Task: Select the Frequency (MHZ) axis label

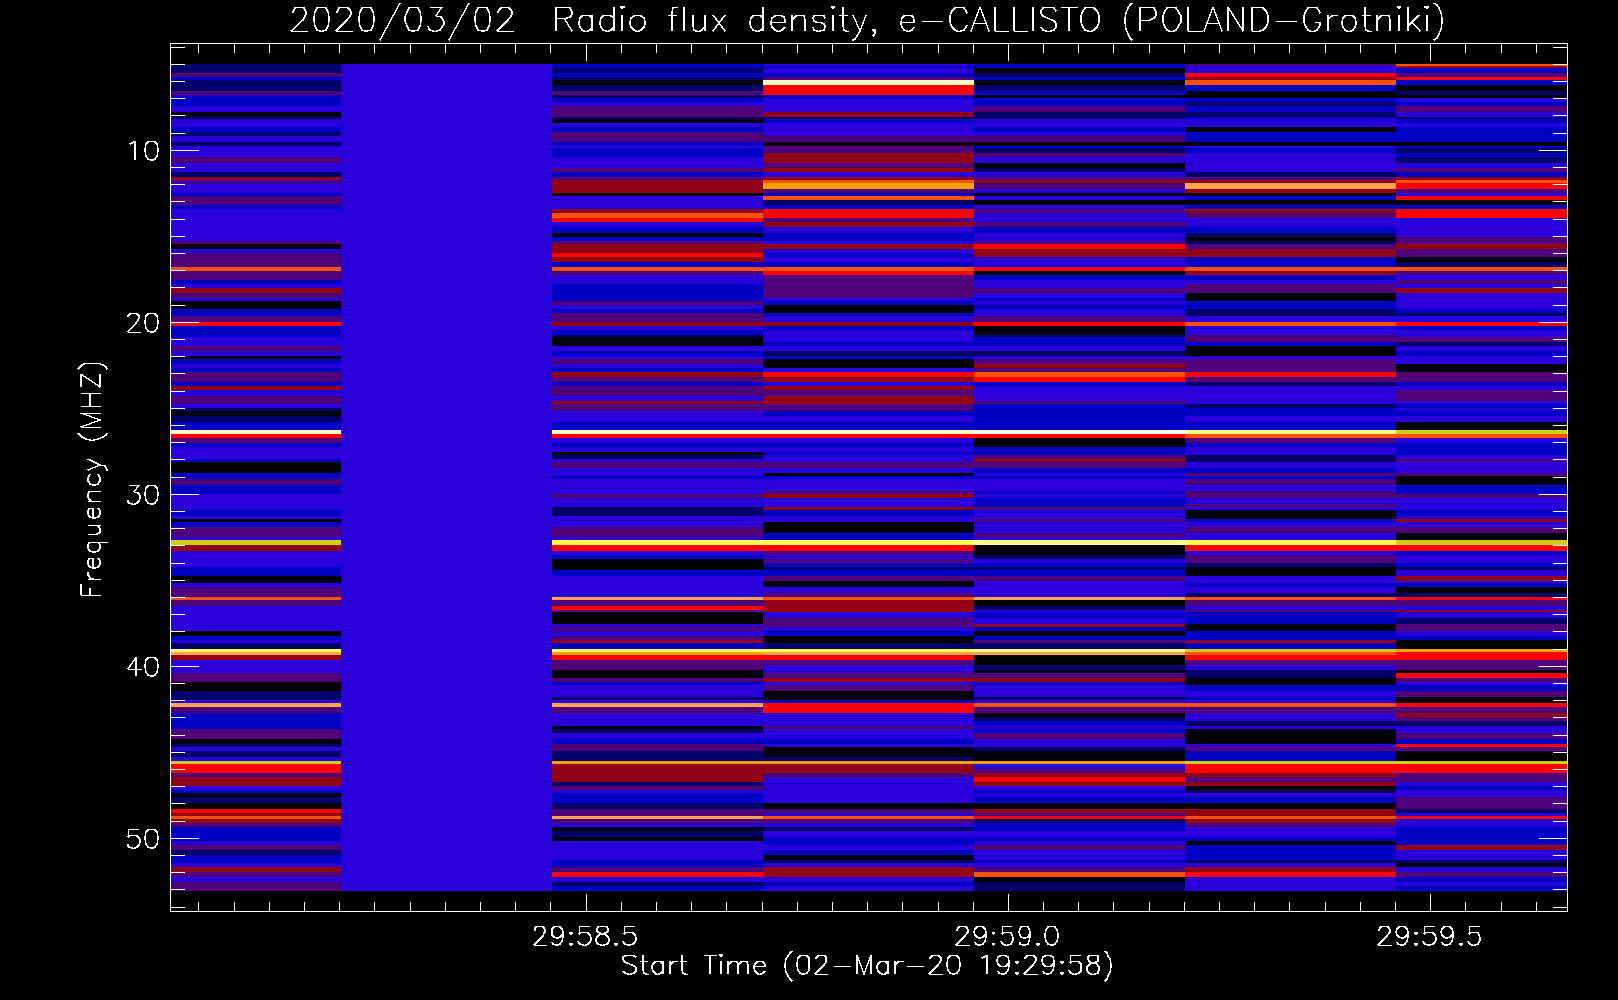Action: (x=92, y=479)
